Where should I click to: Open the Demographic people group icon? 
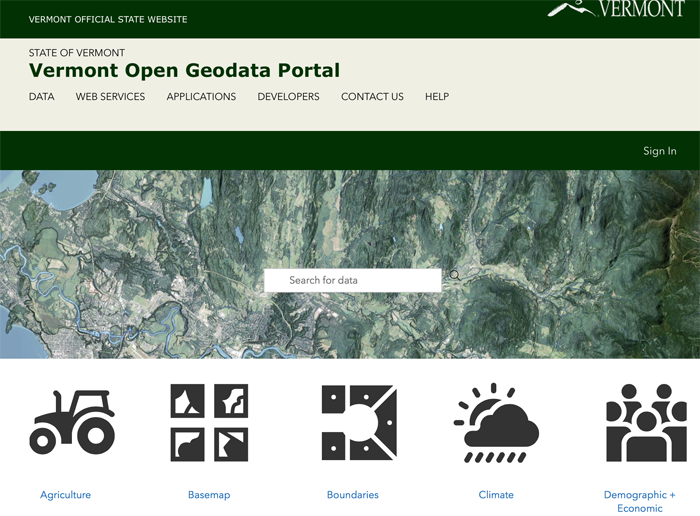pos(646,422)
